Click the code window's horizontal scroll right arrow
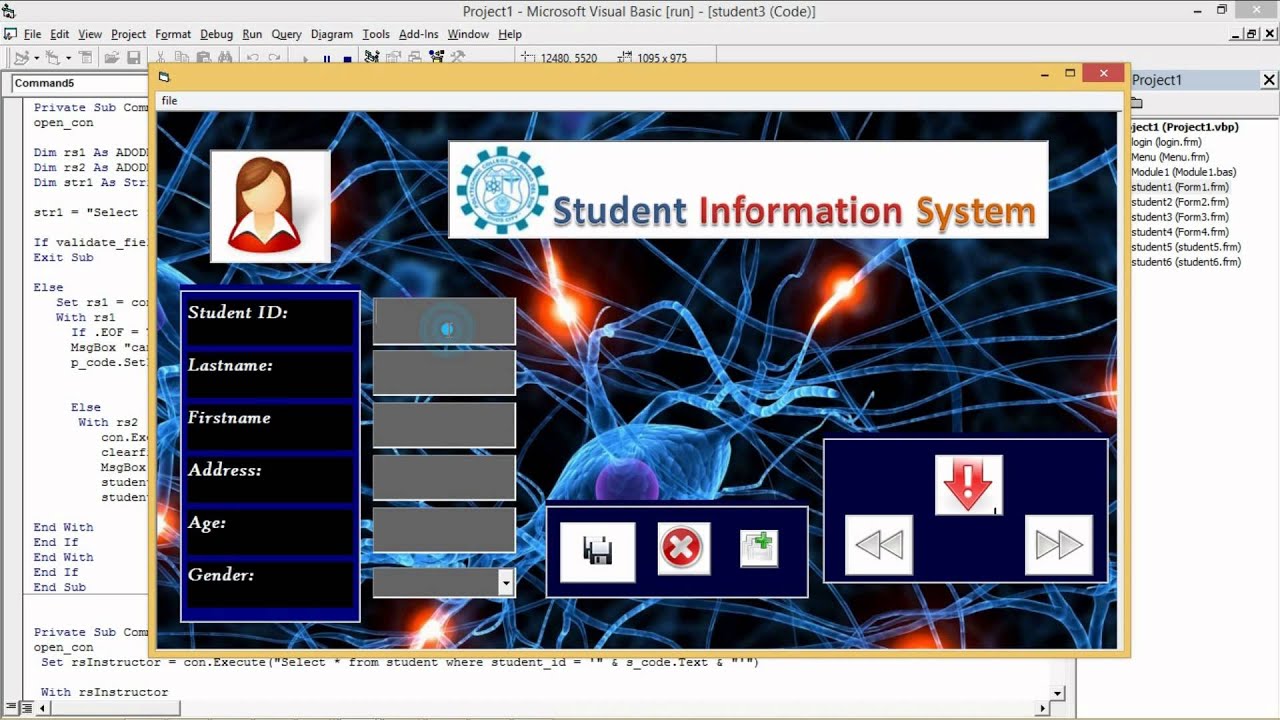Screen dimensions: 1280x720 coord(1042,708)
